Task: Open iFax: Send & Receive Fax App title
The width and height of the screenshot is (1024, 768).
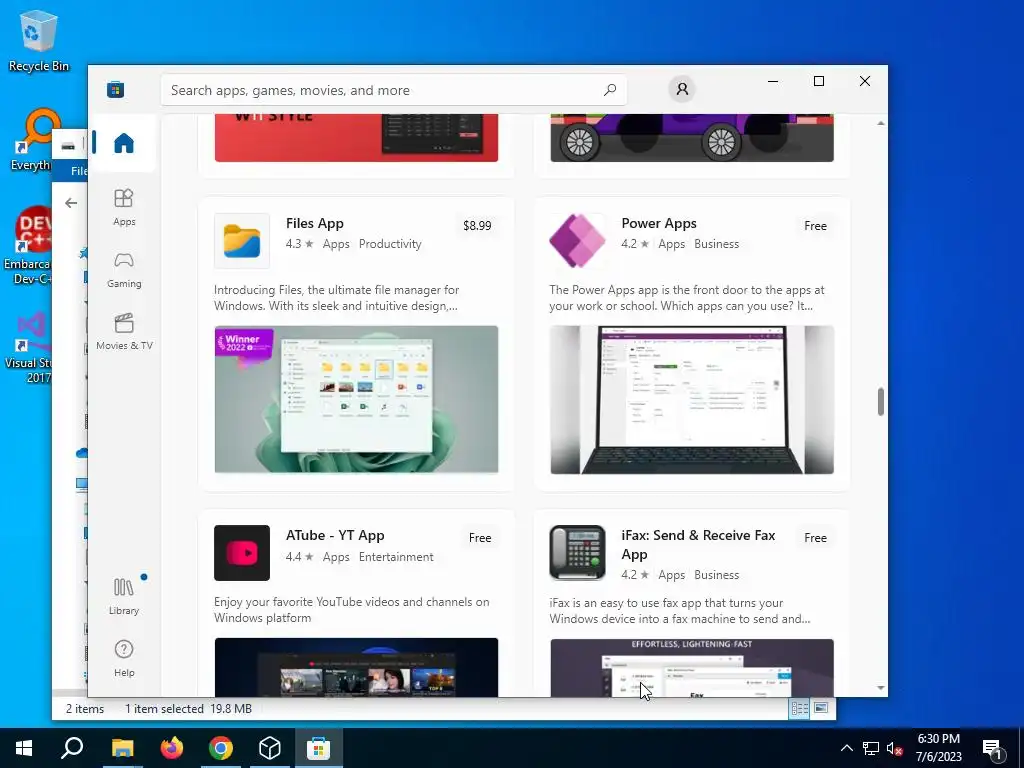Action: (x=698, y=545)
